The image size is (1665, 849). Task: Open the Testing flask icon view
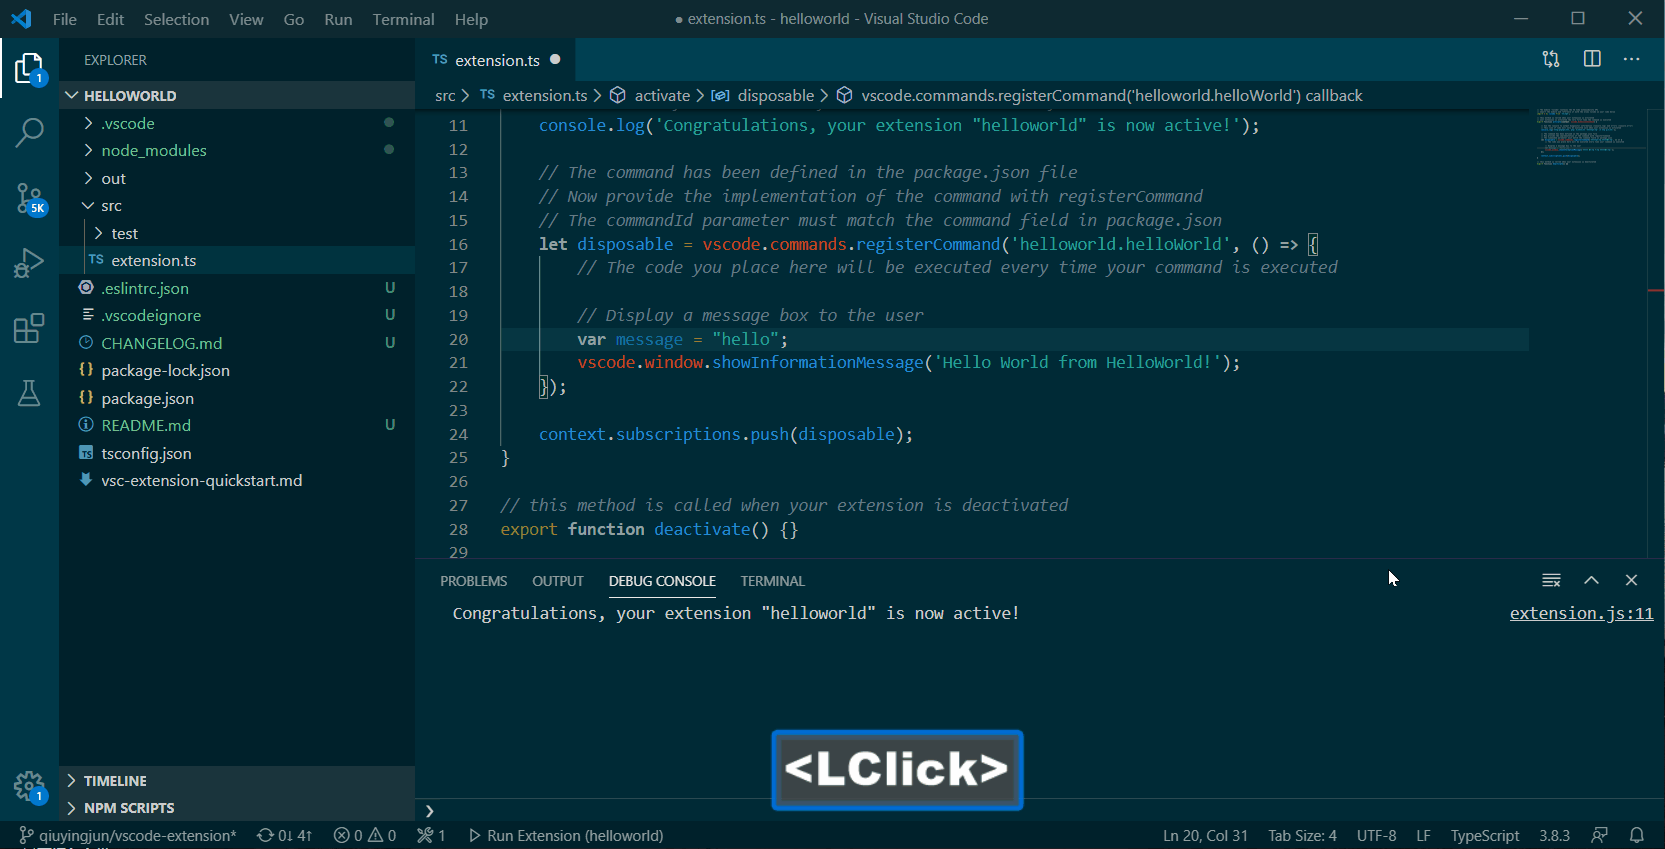click(x=29, y=393)
